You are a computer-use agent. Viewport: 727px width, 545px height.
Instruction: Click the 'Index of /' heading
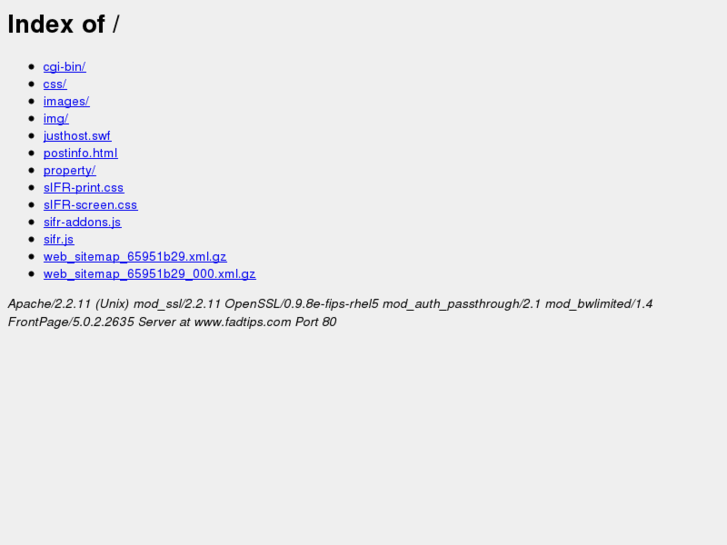[x=64, y=24]
